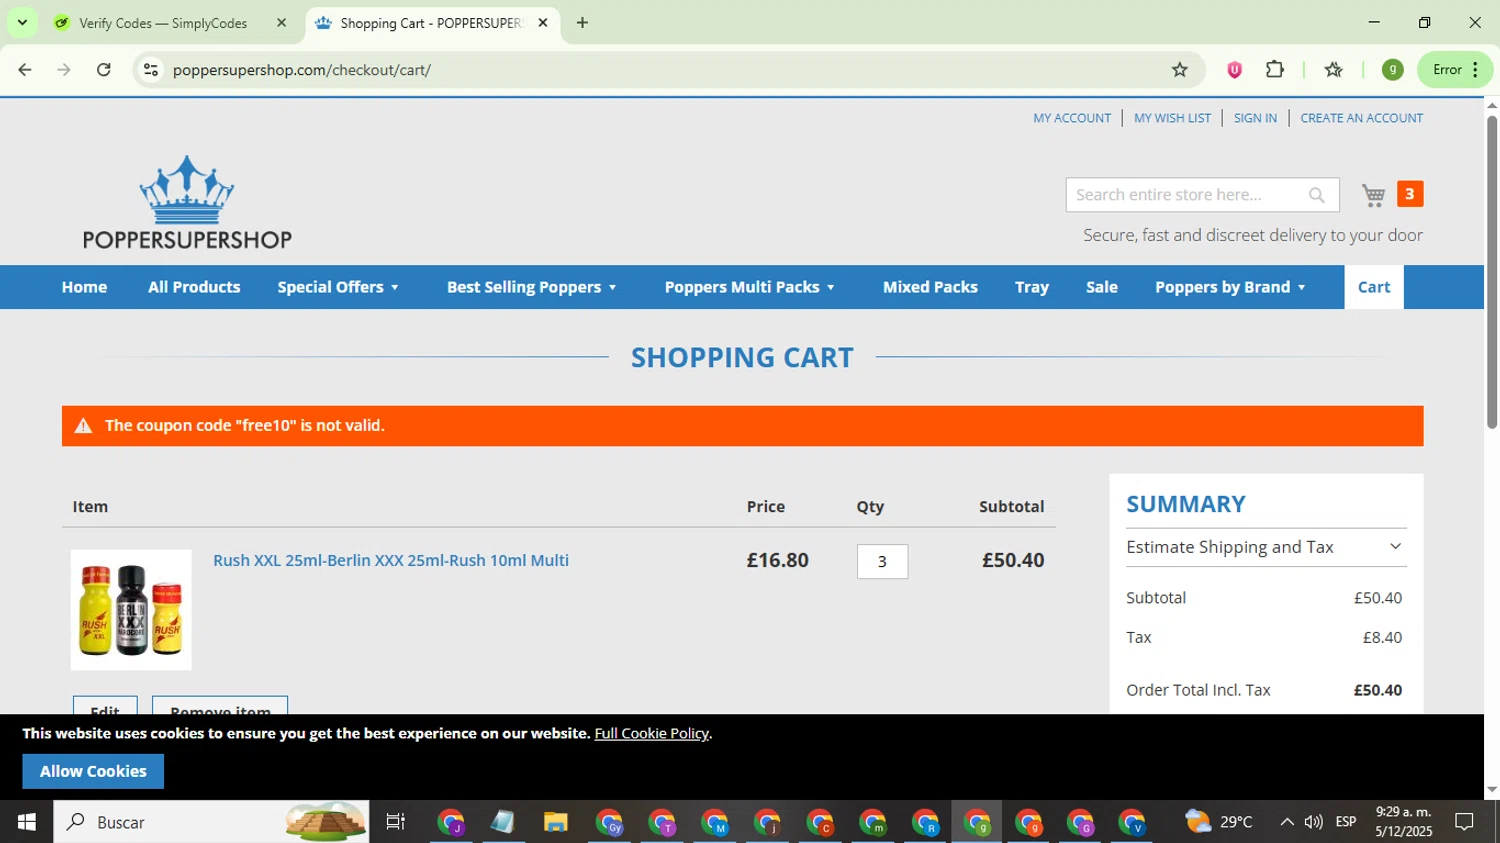Open Chrome profile V icon on taskbar
Screen dimensions: 1500x843
coord(1132,822)
